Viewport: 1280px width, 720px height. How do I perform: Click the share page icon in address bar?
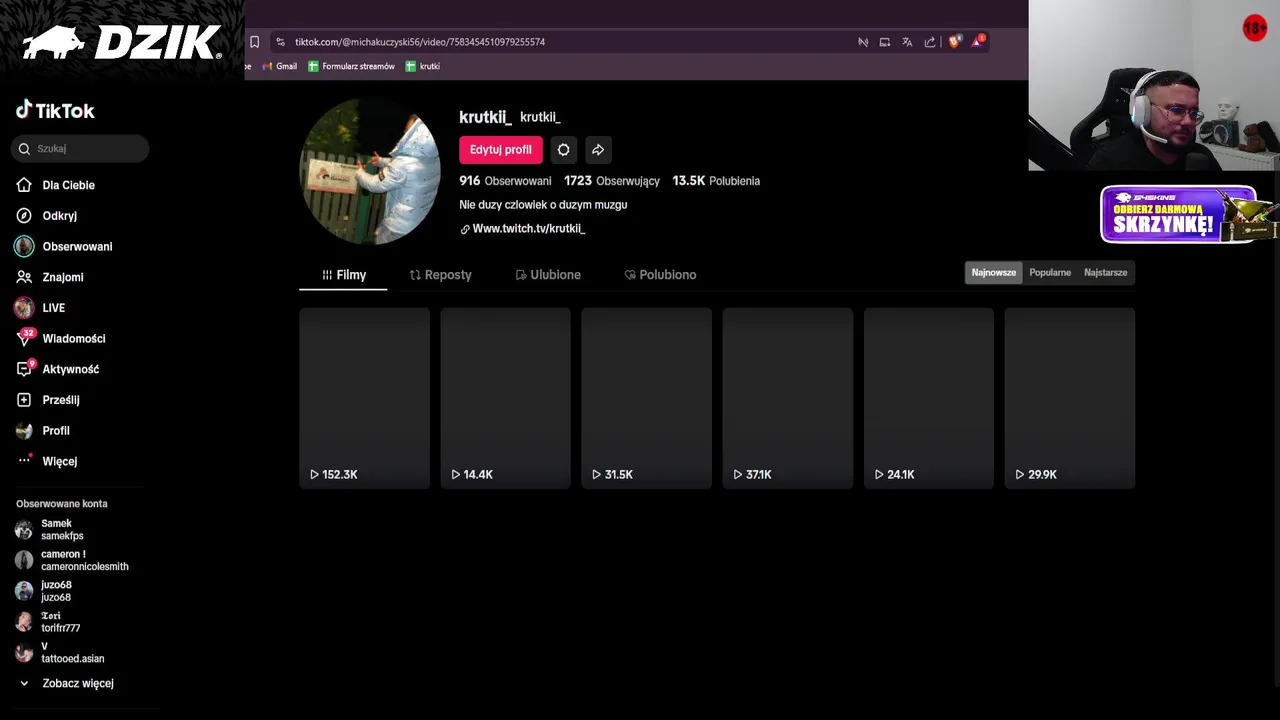(x=930, y=42)
